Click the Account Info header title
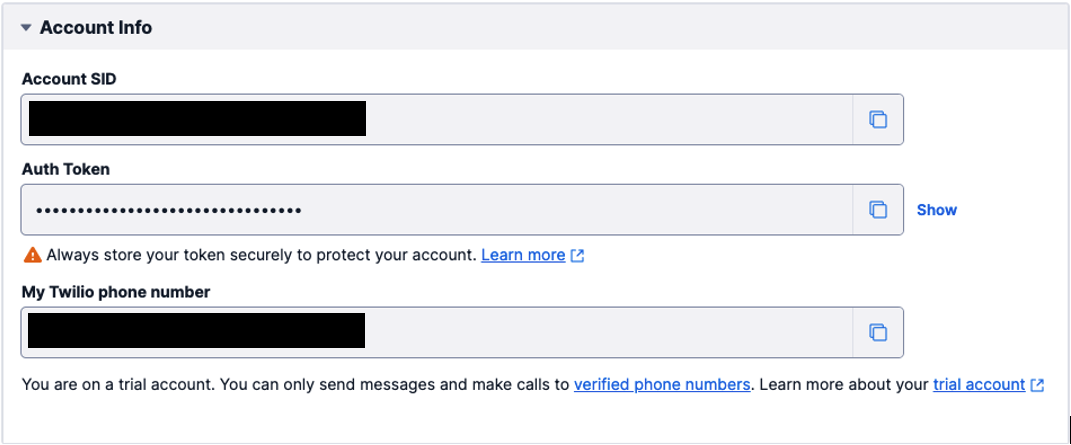This screenshot has width=1071, height=445. [96, 28]
